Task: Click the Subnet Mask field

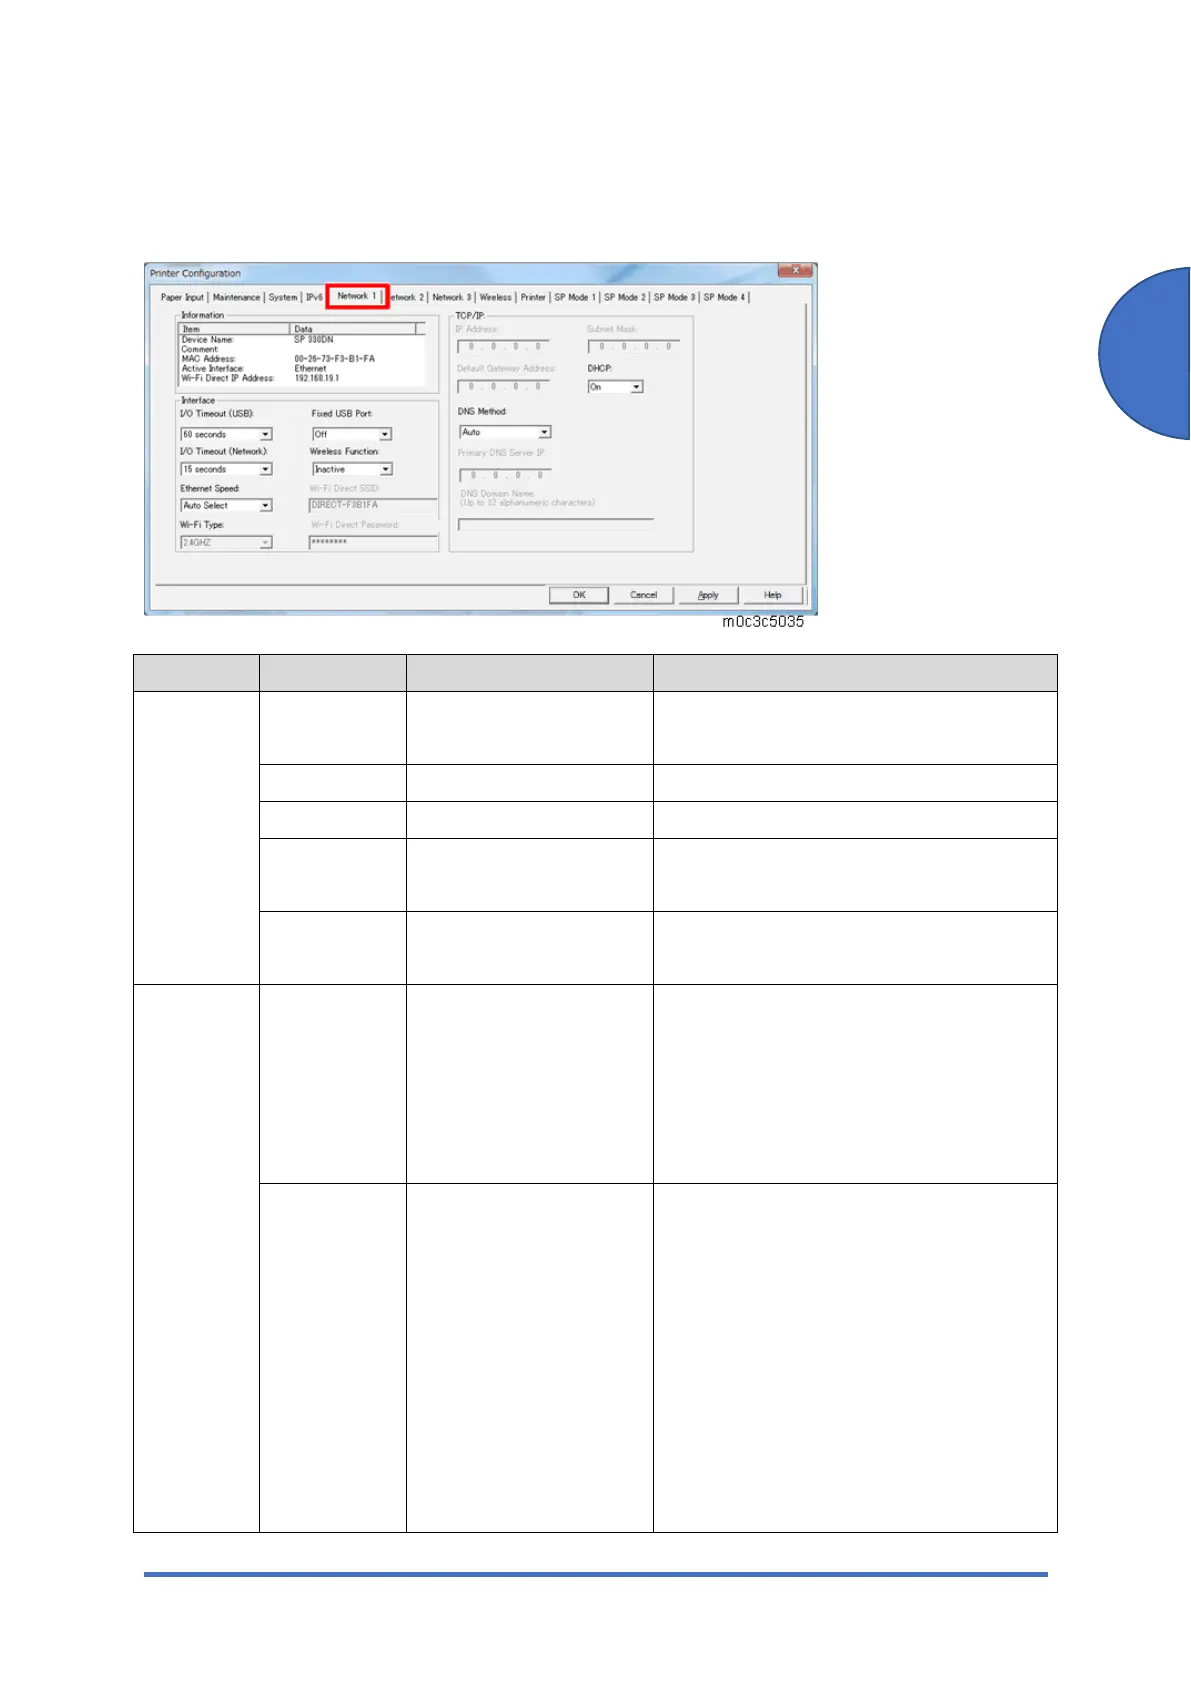Action: [x=633, y=346]
